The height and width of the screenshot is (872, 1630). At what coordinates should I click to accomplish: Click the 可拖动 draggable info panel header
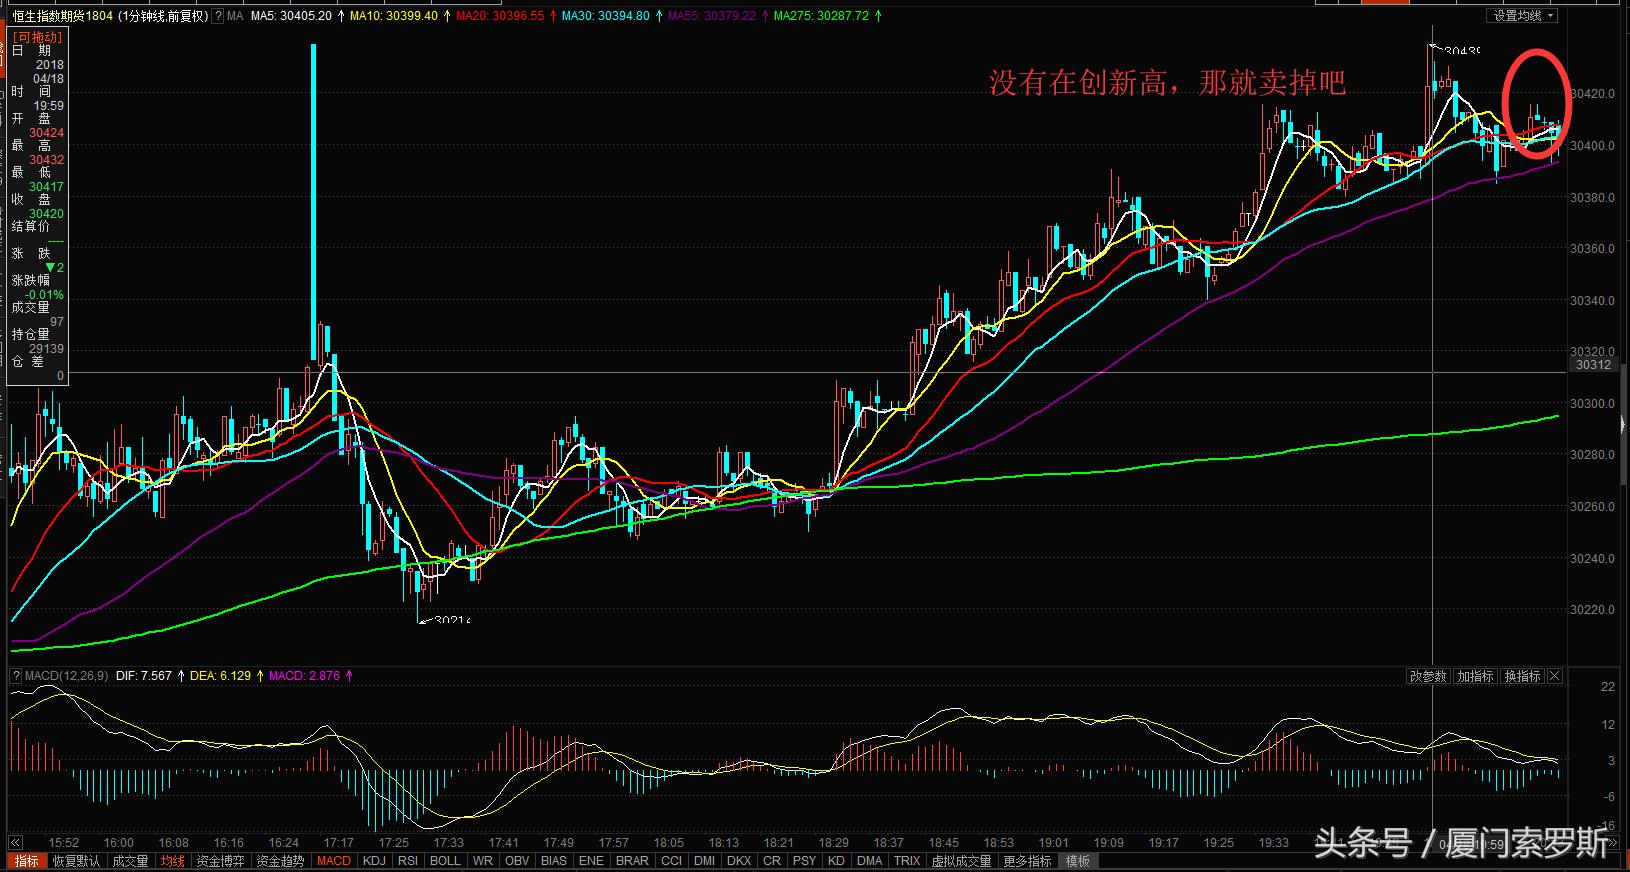click(x=37, y=37)
